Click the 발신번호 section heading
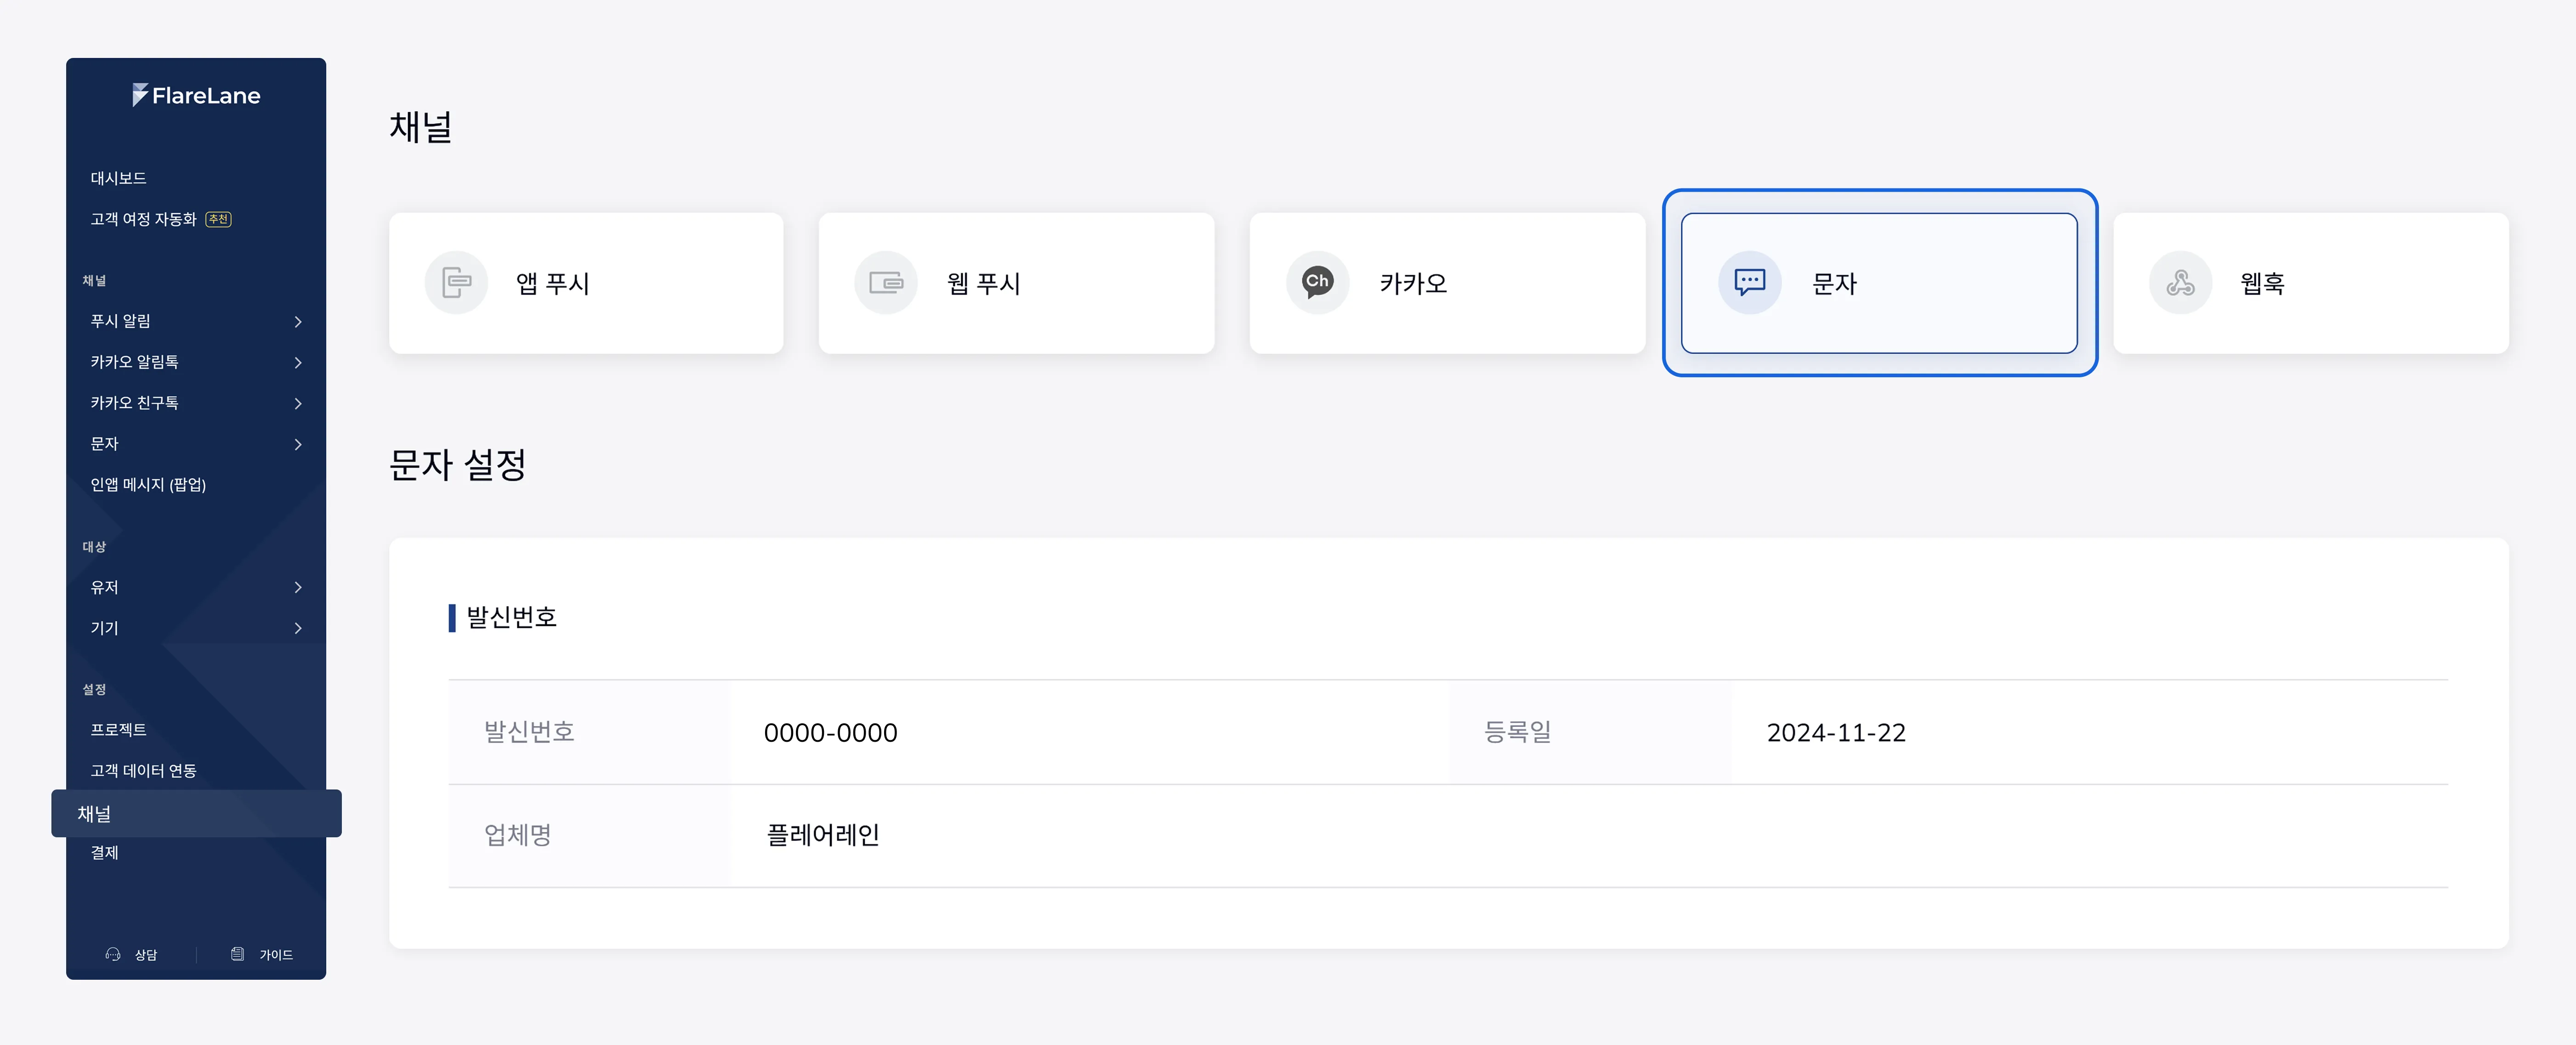 coord(511,617)
